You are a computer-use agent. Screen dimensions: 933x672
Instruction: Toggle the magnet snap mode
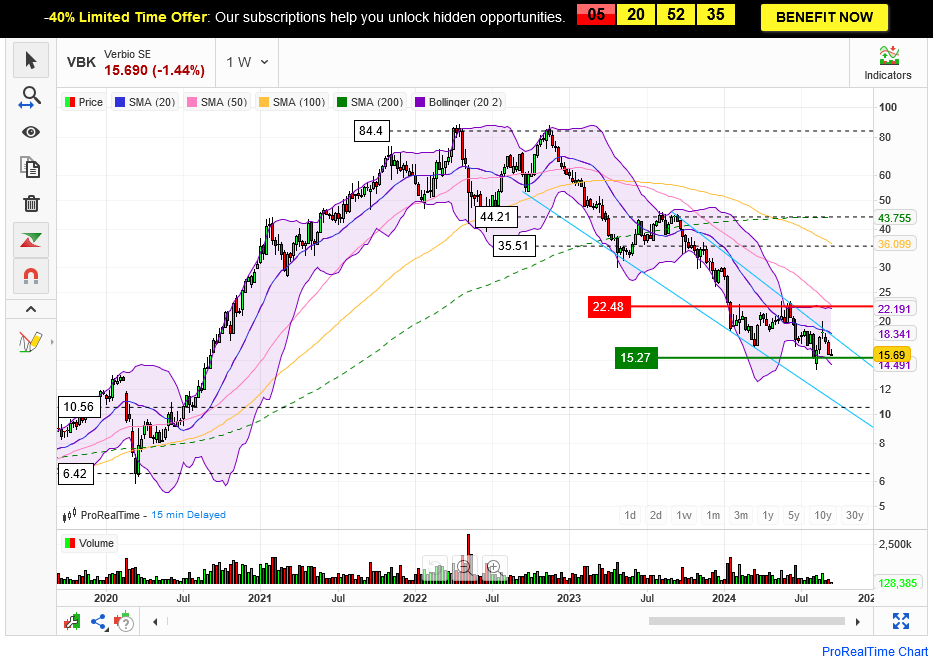(30, 275)
